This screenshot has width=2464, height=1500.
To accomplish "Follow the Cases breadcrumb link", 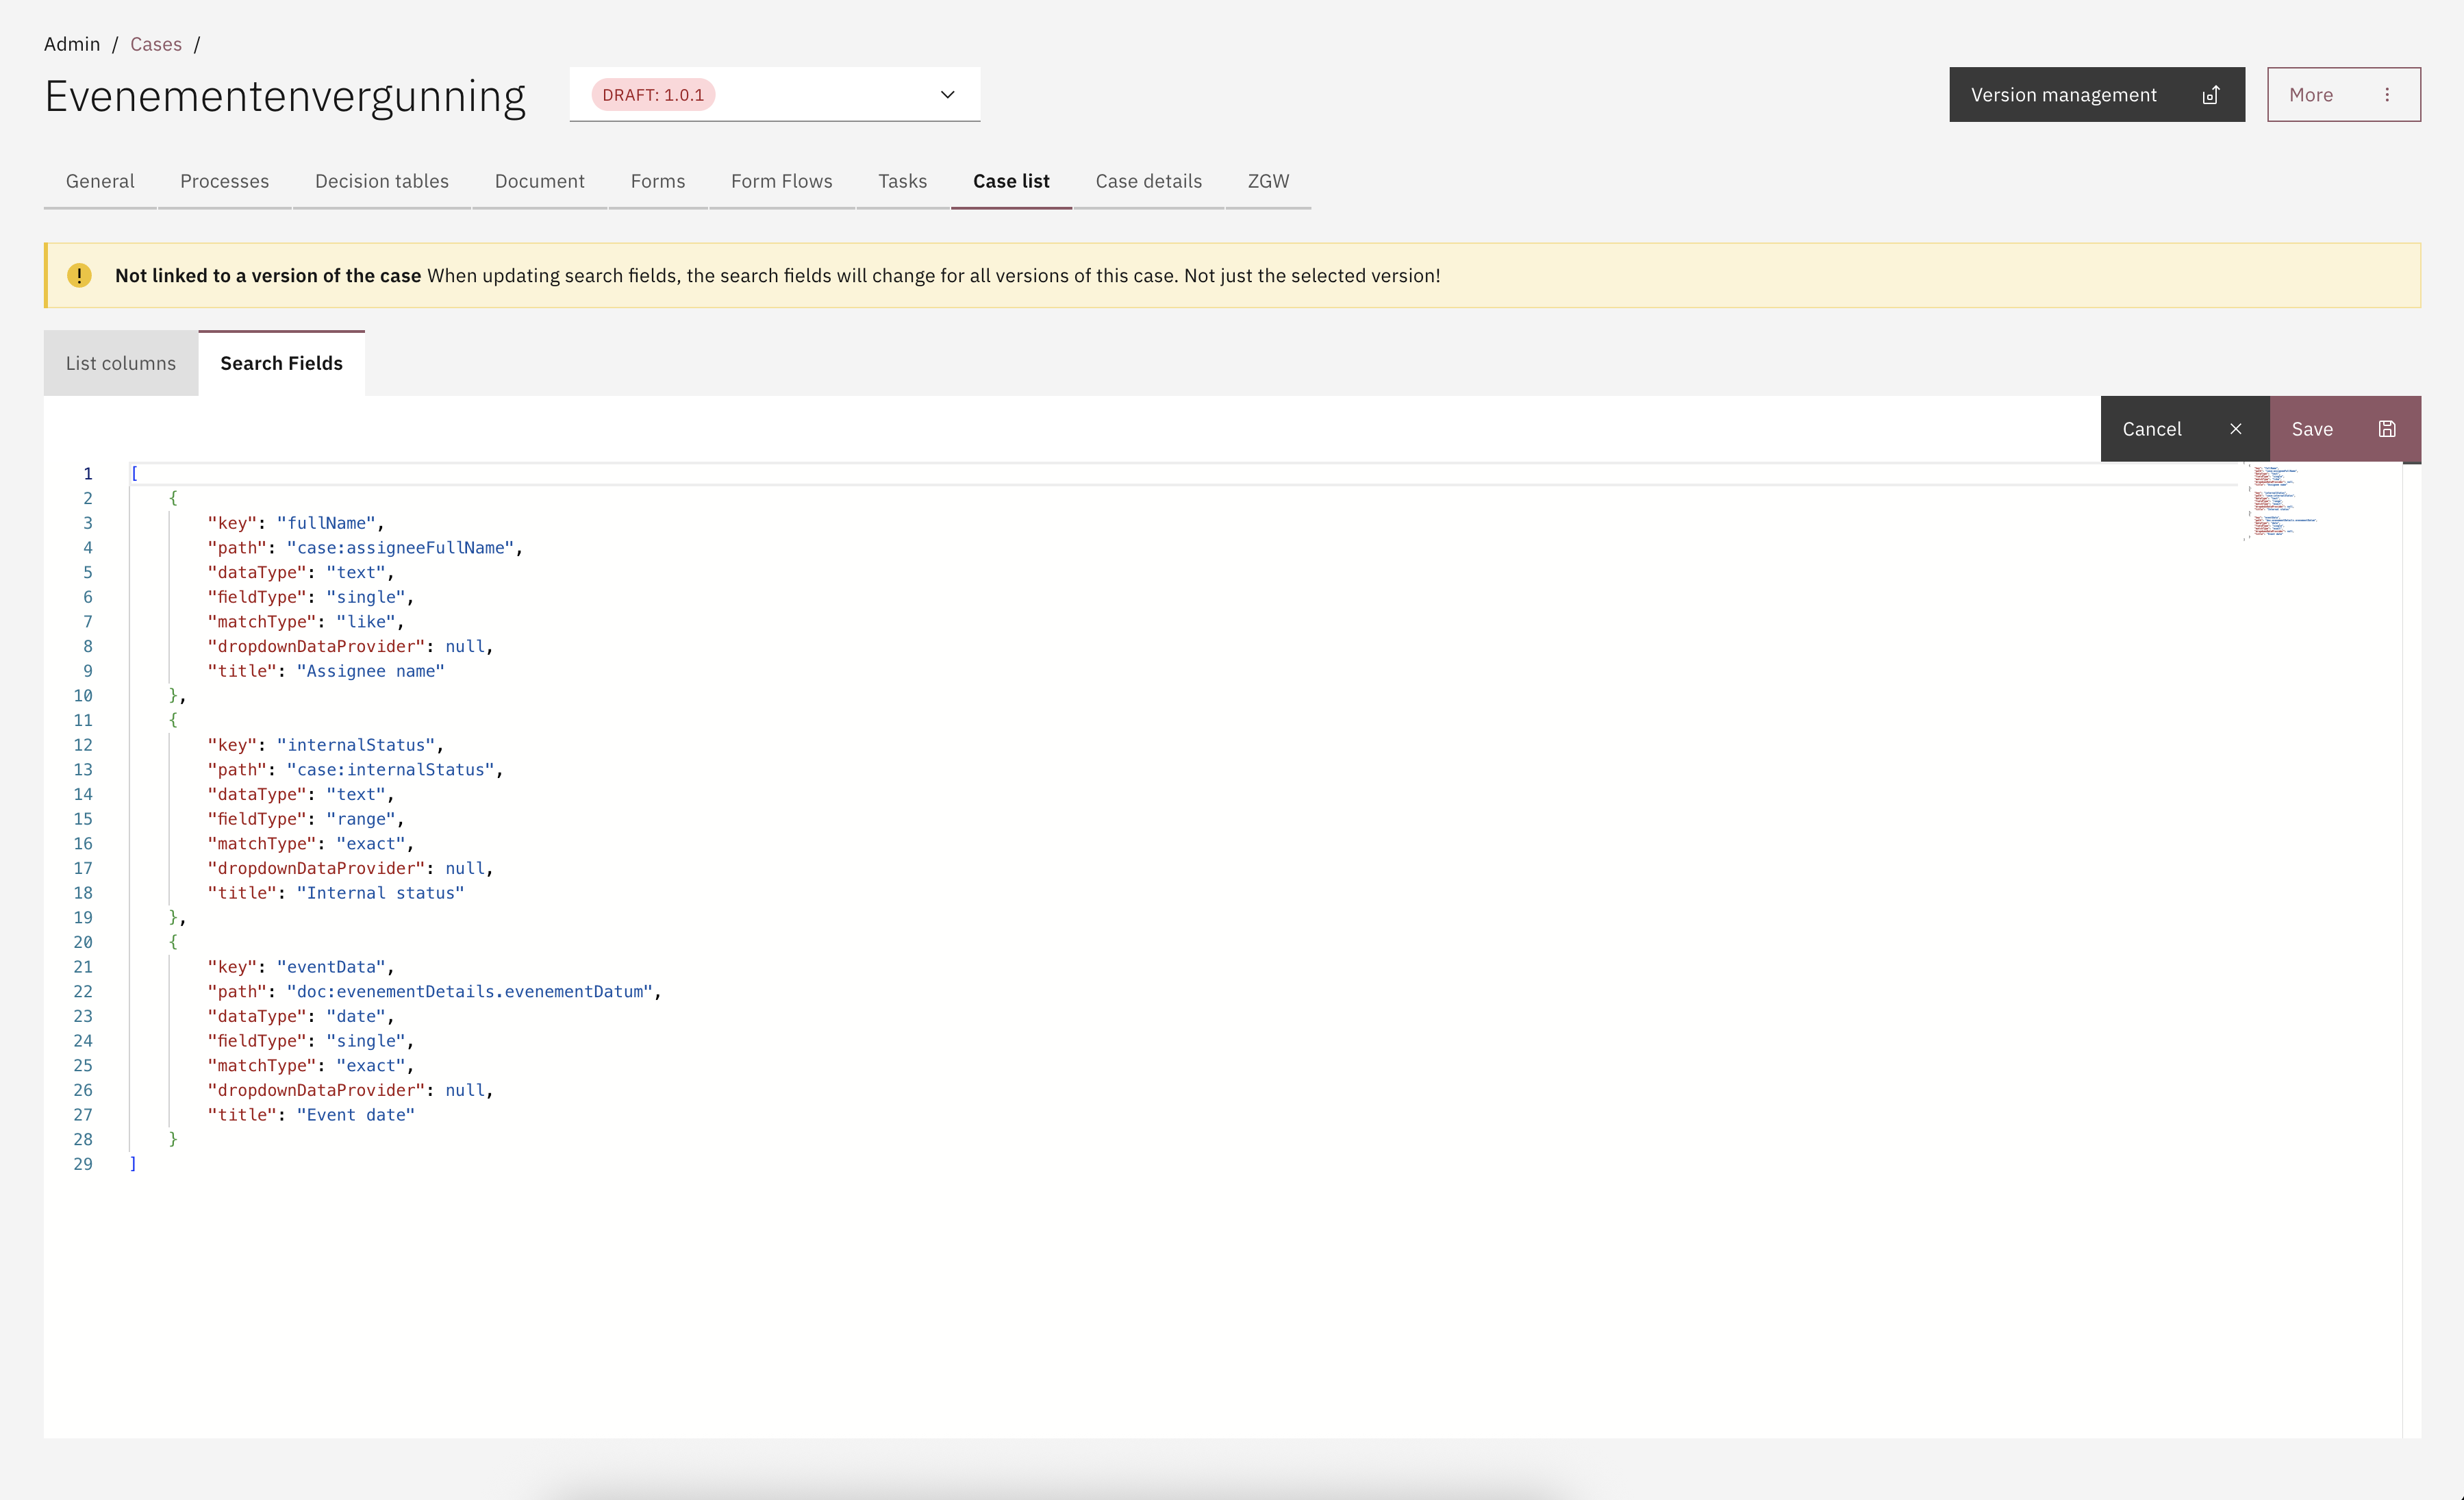I will [x=155, y=44].
